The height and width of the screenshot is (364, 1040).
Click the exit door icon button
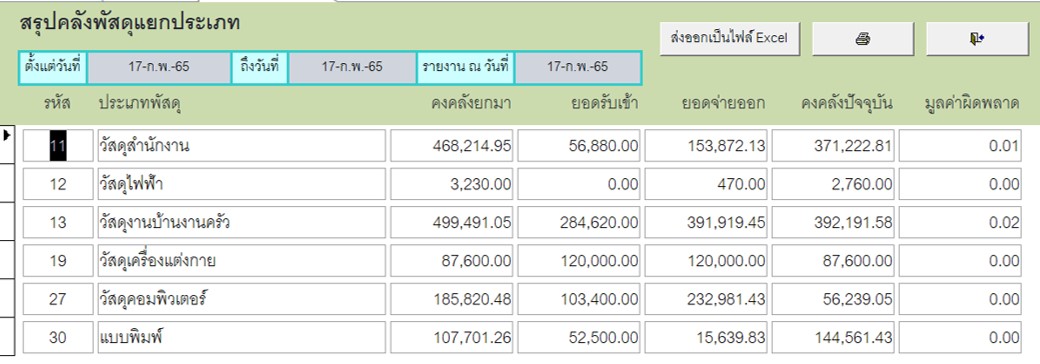click(977, 38)
